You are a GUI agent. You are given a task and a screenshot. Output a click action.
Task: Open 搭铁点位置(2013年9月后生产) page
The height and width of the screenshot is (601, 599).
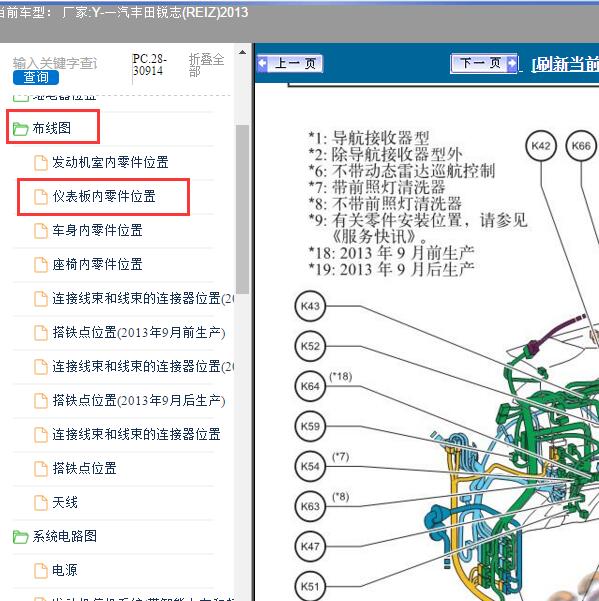pos(139,400)
